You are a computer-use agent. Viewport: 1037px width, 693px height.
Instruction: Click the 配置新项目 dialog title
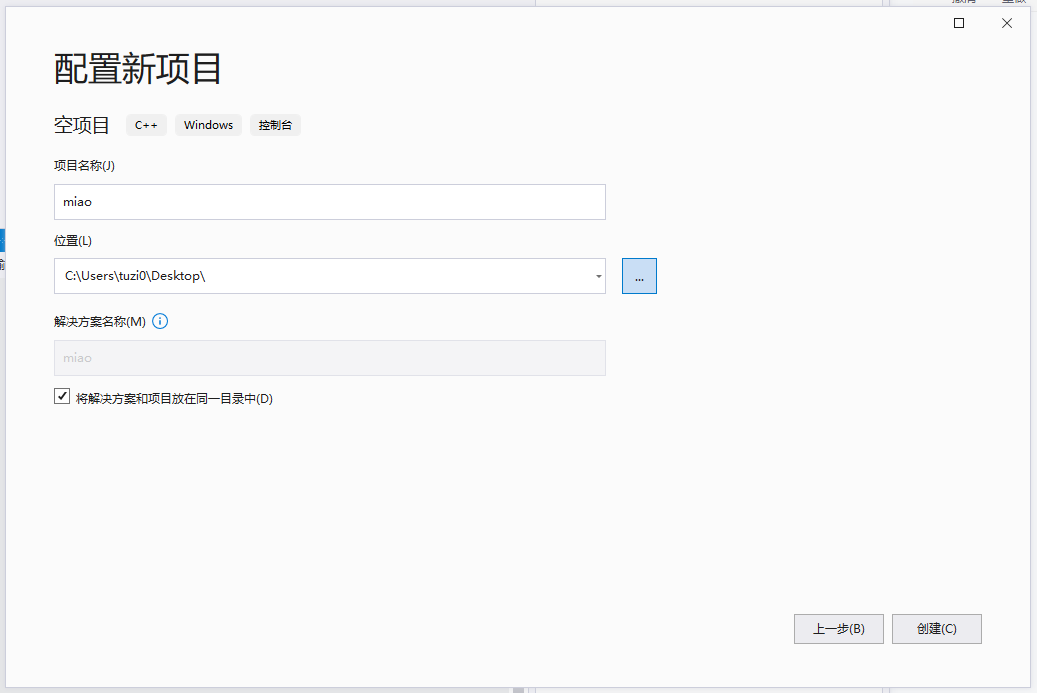137,70
